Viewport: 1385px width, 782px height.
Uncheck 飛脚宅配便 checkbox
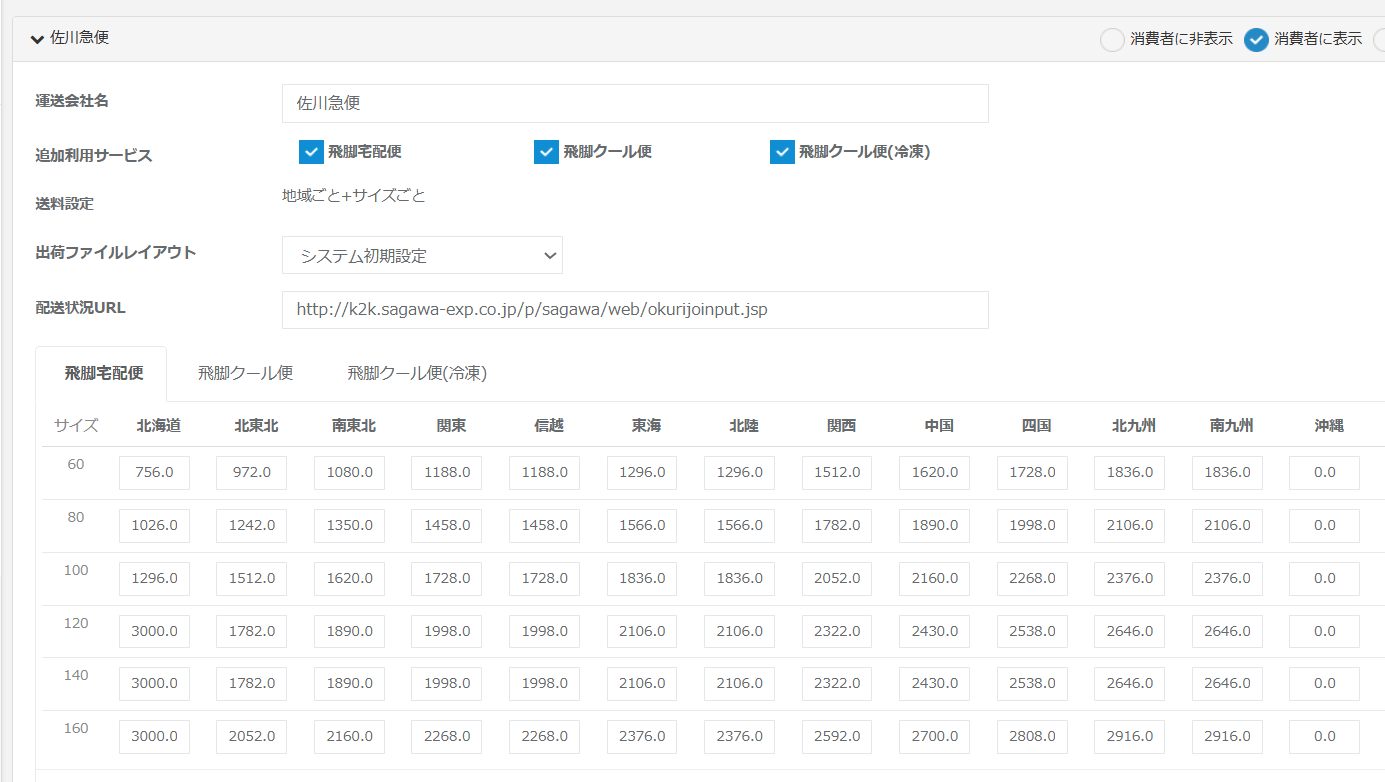click(310, 152)
